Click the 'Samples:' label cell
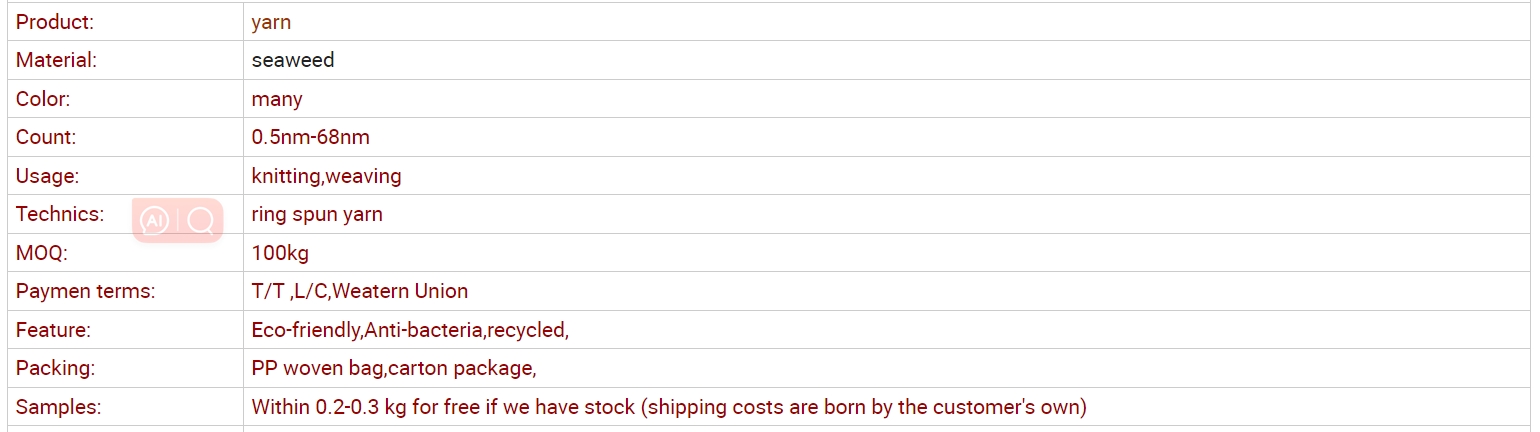 coord(125,407)
